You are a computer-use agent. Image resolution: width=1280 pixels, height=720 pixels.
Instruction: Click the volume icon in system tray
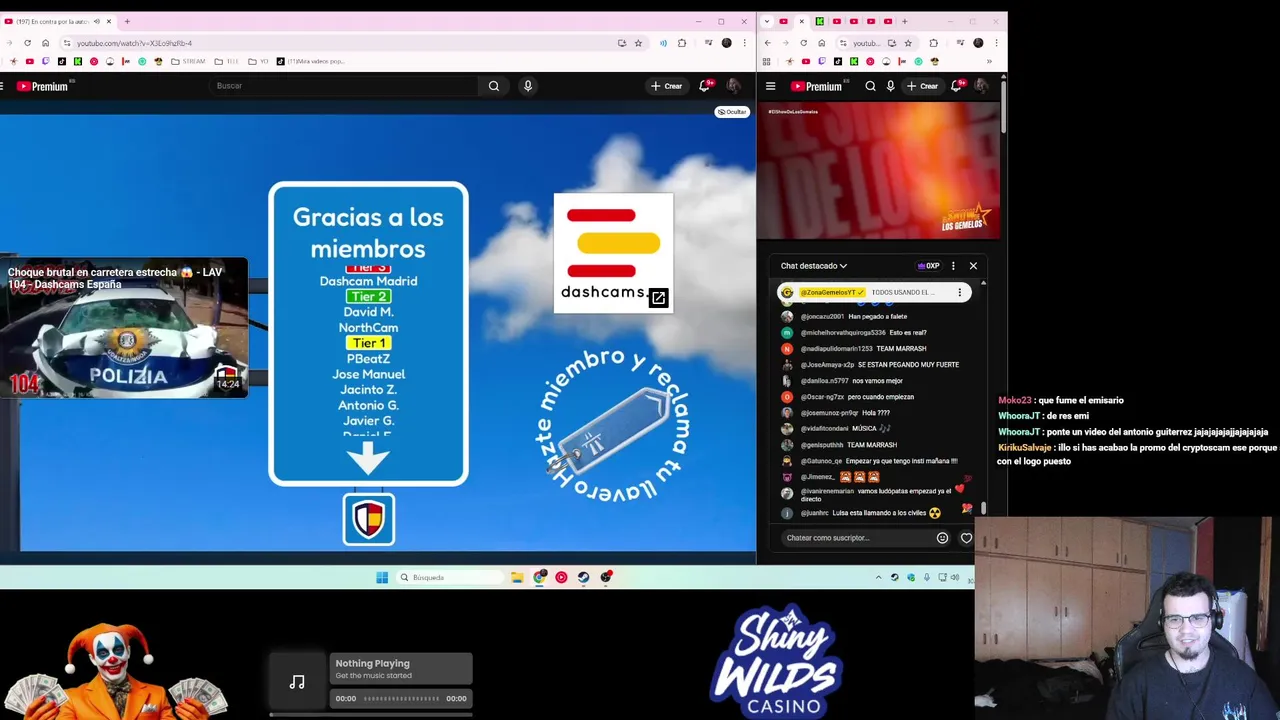955,577
